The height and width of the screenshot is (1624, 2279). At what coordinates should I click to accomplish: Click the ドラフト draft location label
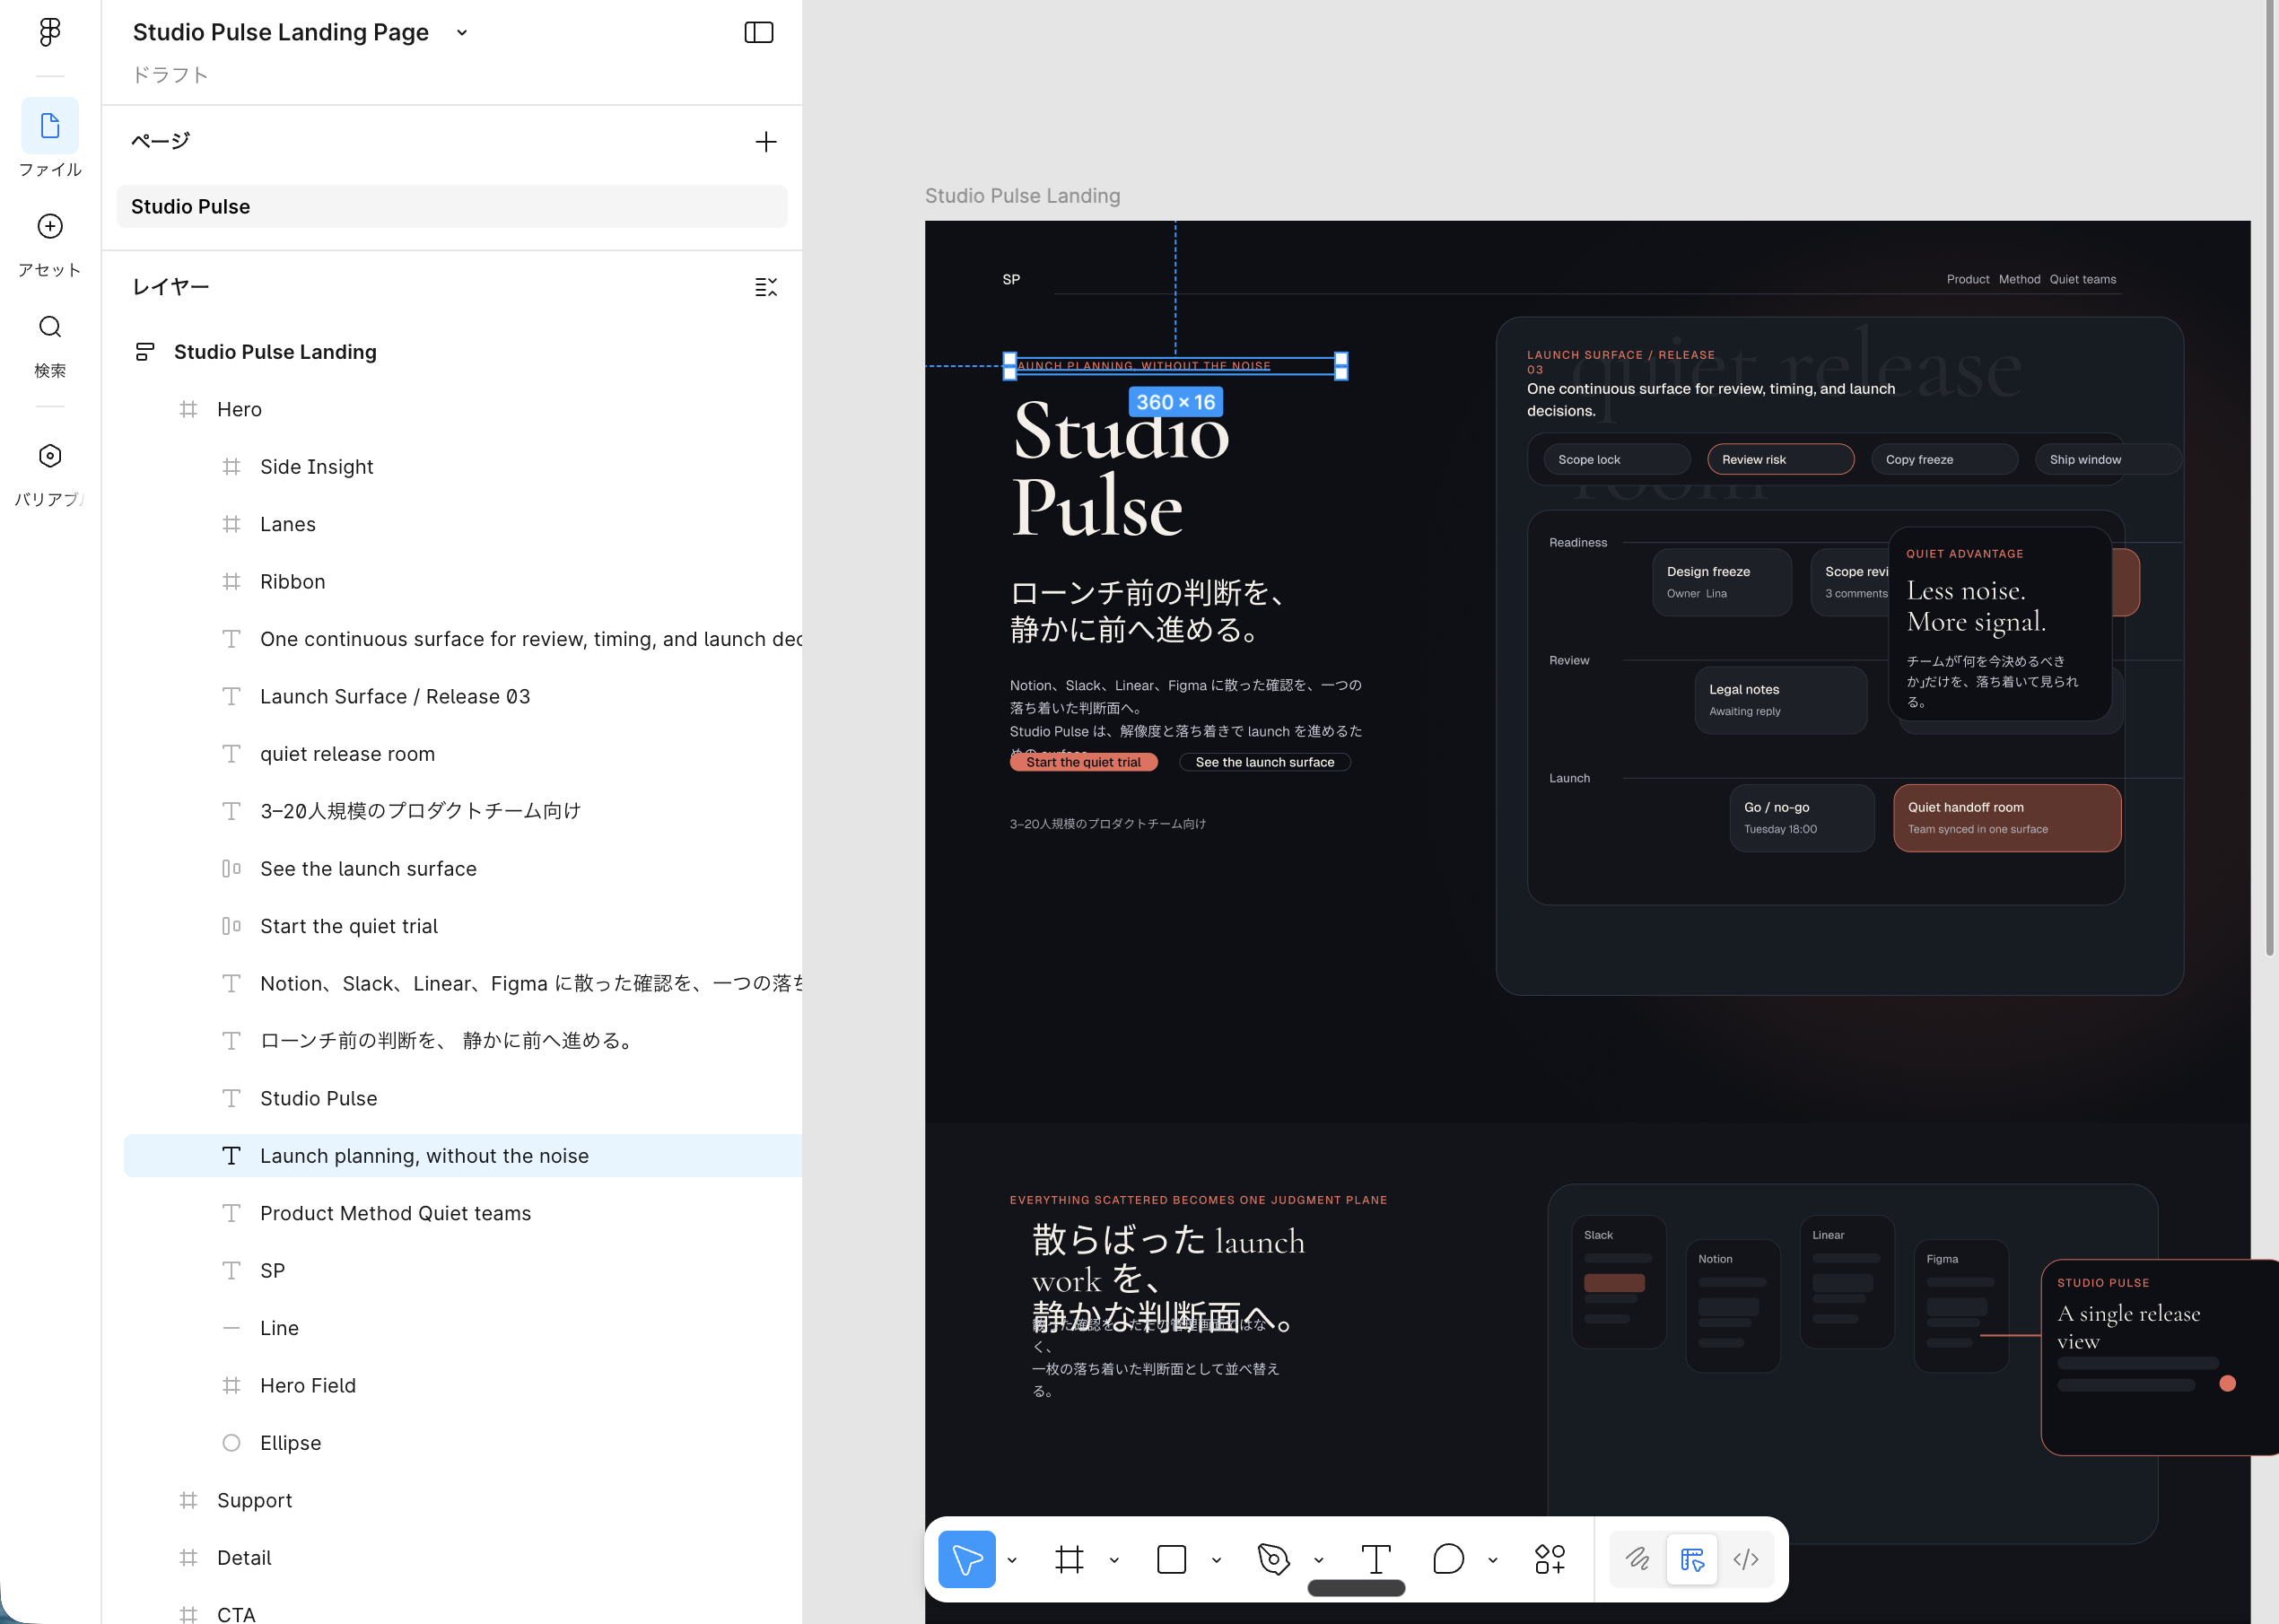[171, 75]
